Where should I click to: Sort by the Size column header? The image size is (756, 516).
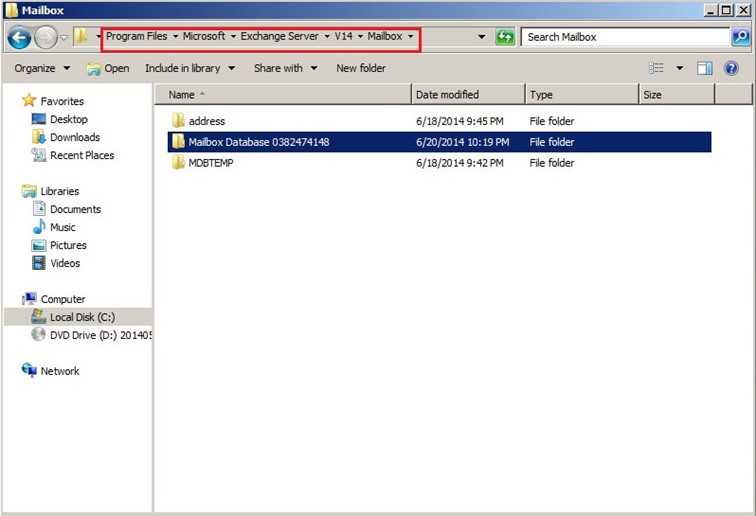click(x=677, y=95)
